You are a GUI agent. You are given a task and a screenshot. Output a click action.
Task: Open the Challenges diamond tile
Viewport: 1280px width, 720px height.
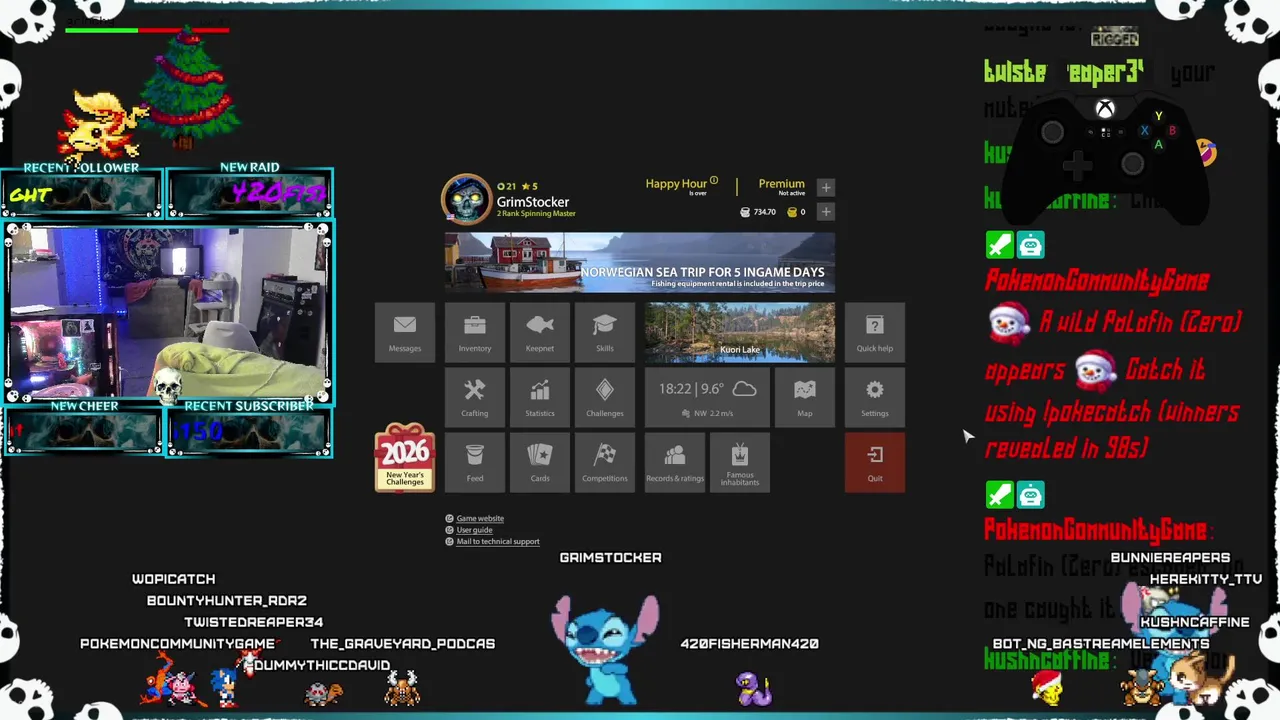pyautogui.click(x=605, y=398)
